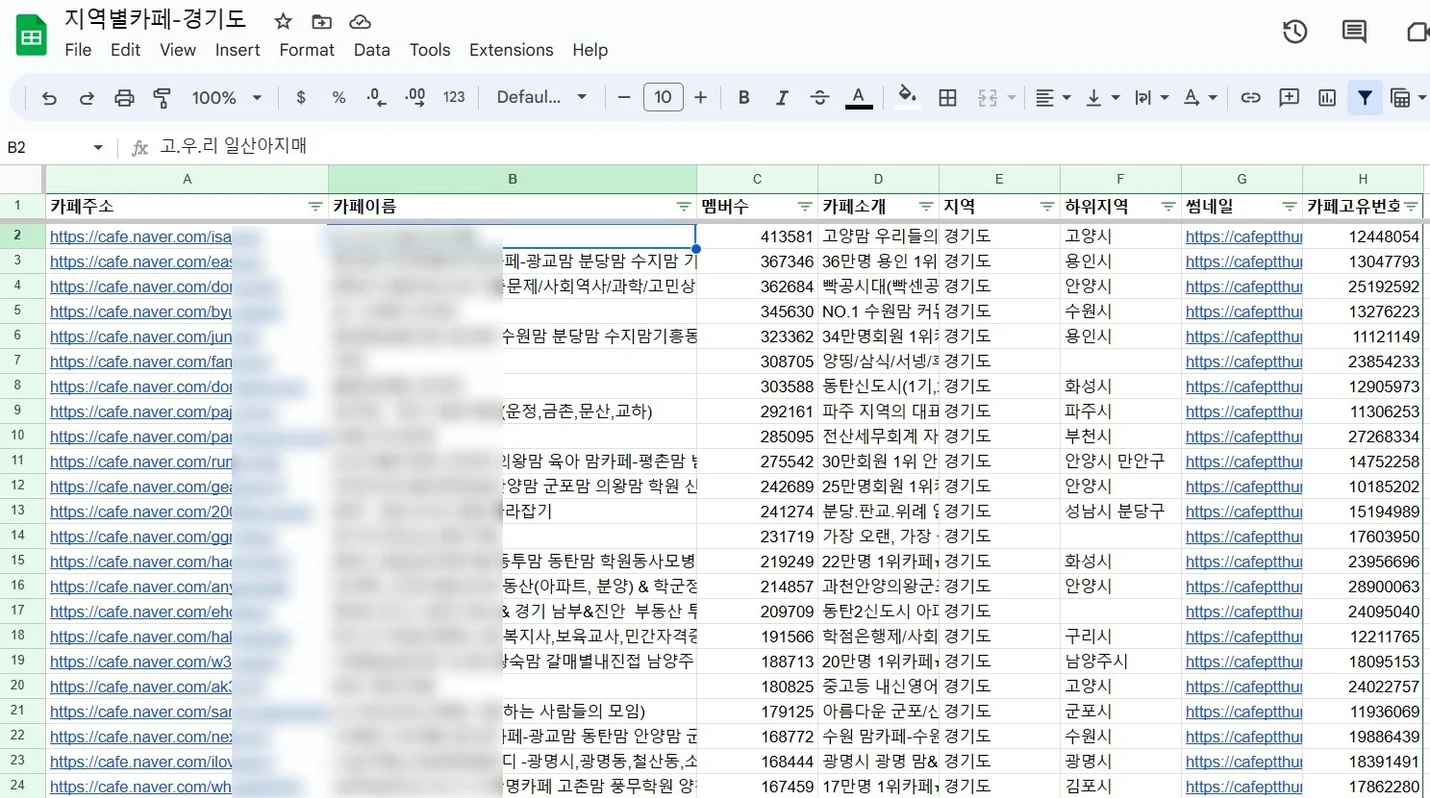Open the Insert menu

tap(237, 50)
